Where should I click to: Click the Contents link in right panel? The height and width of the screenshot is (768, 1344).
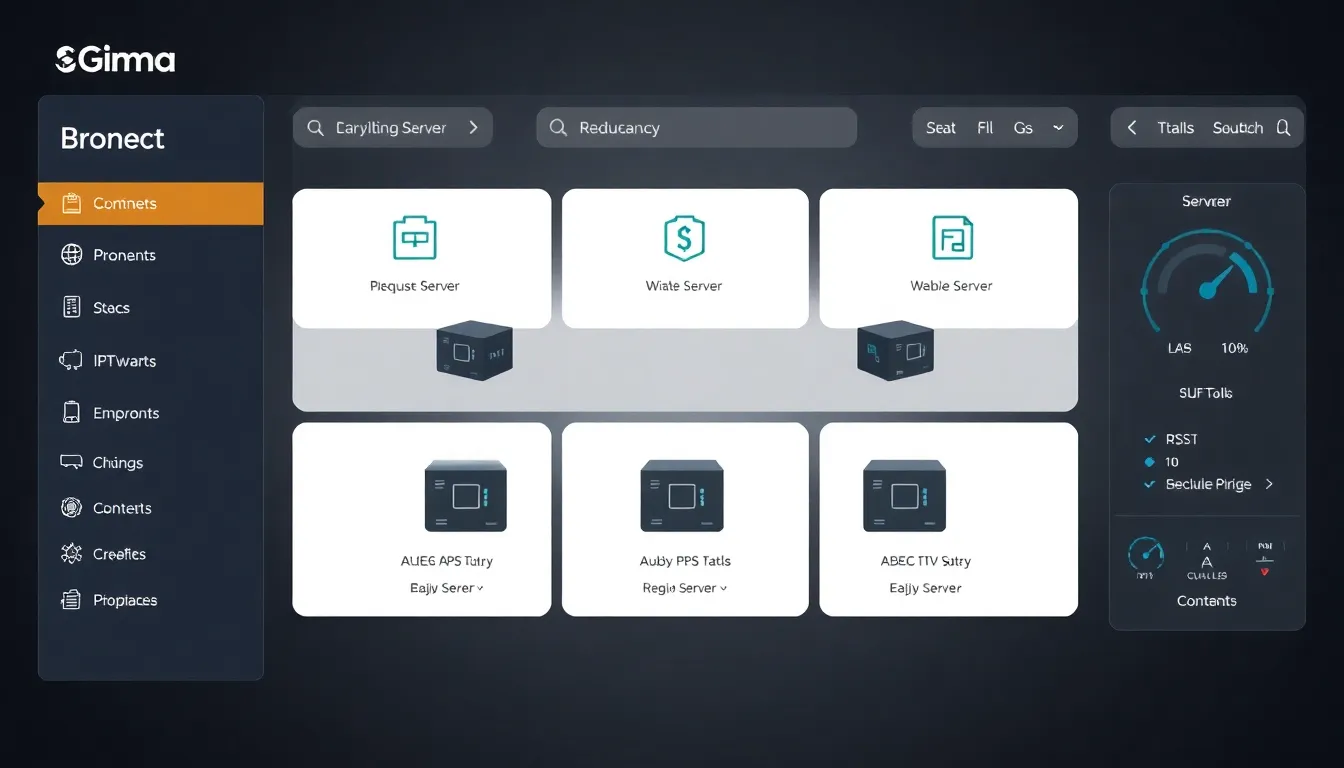pyautogui.click(x=1206, y=601)
